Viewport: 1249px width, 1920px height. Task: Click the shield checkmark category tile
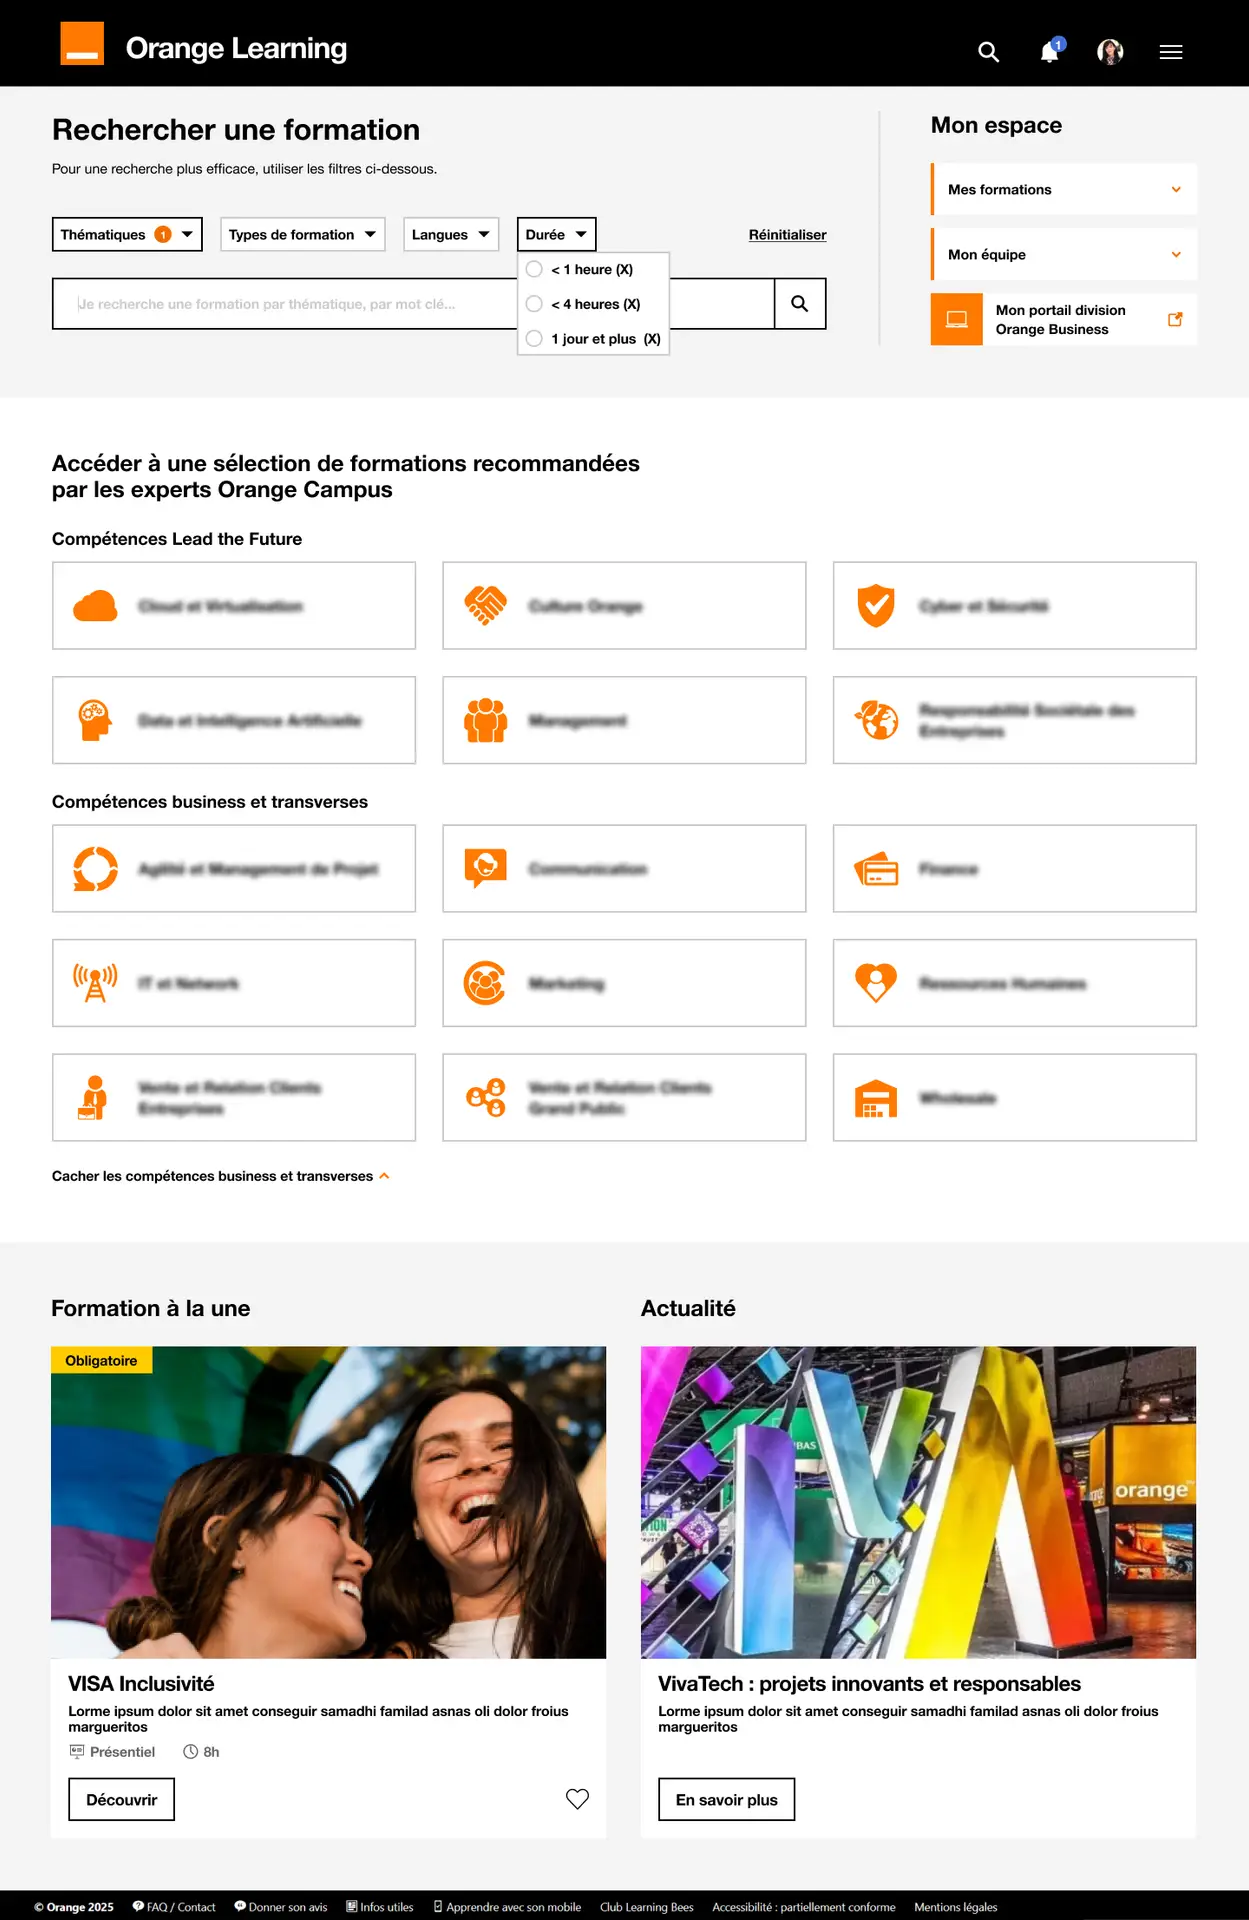point(1015,606)
